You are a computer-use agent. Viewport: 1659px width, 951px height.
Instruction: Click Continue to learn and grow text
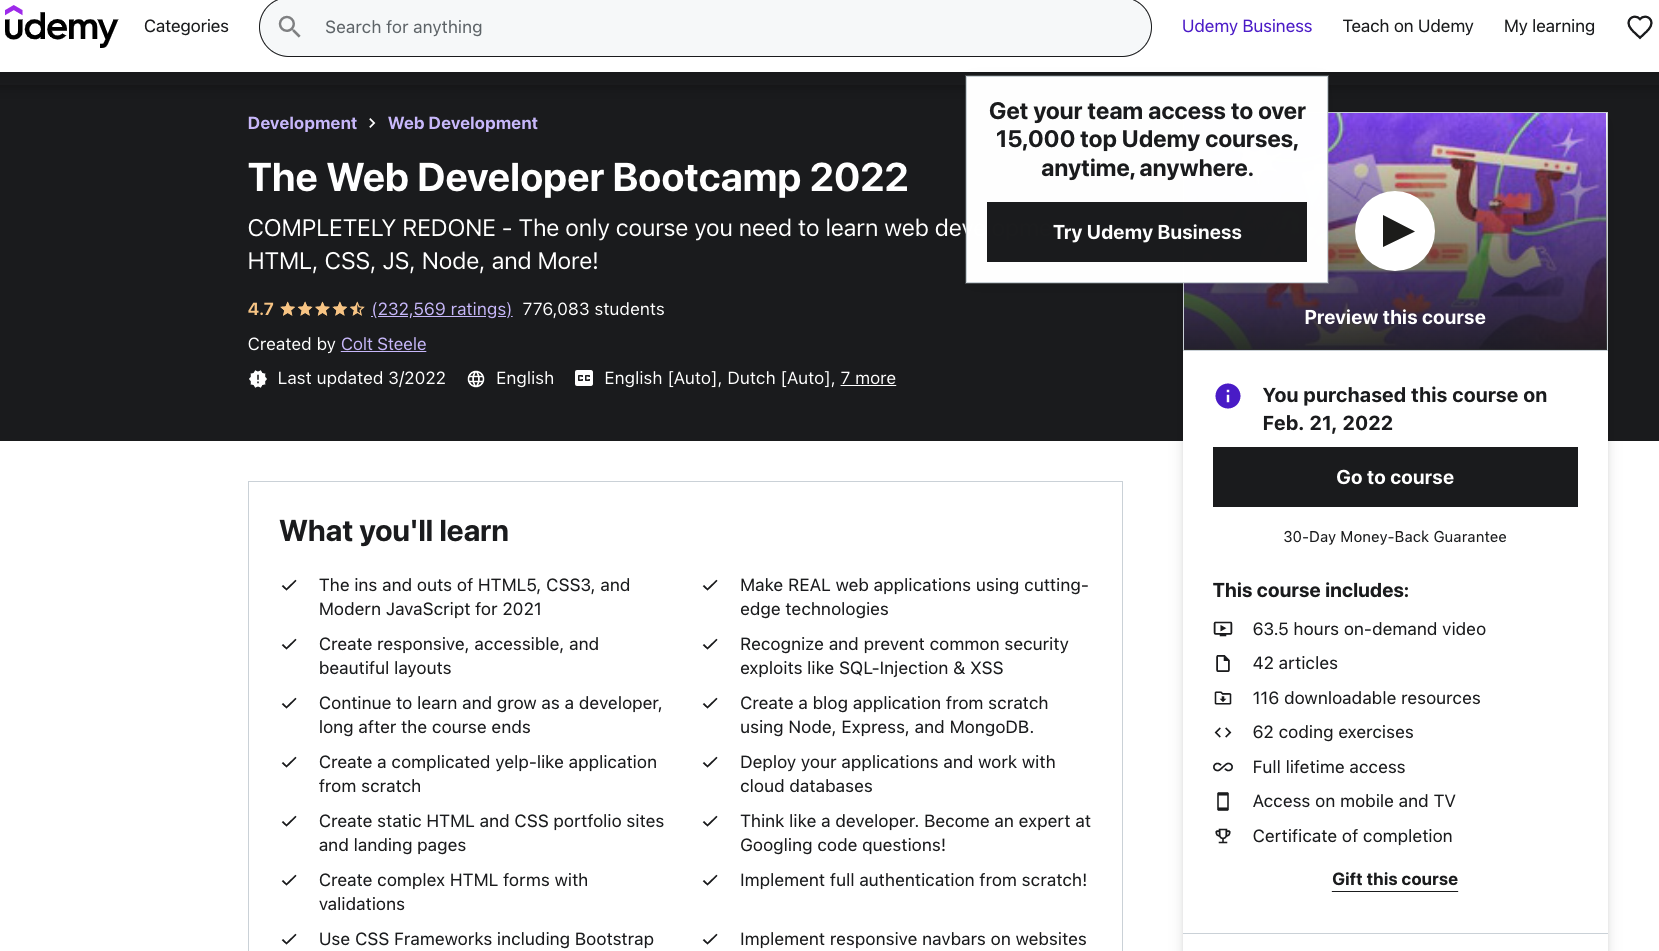pos(490,715)
